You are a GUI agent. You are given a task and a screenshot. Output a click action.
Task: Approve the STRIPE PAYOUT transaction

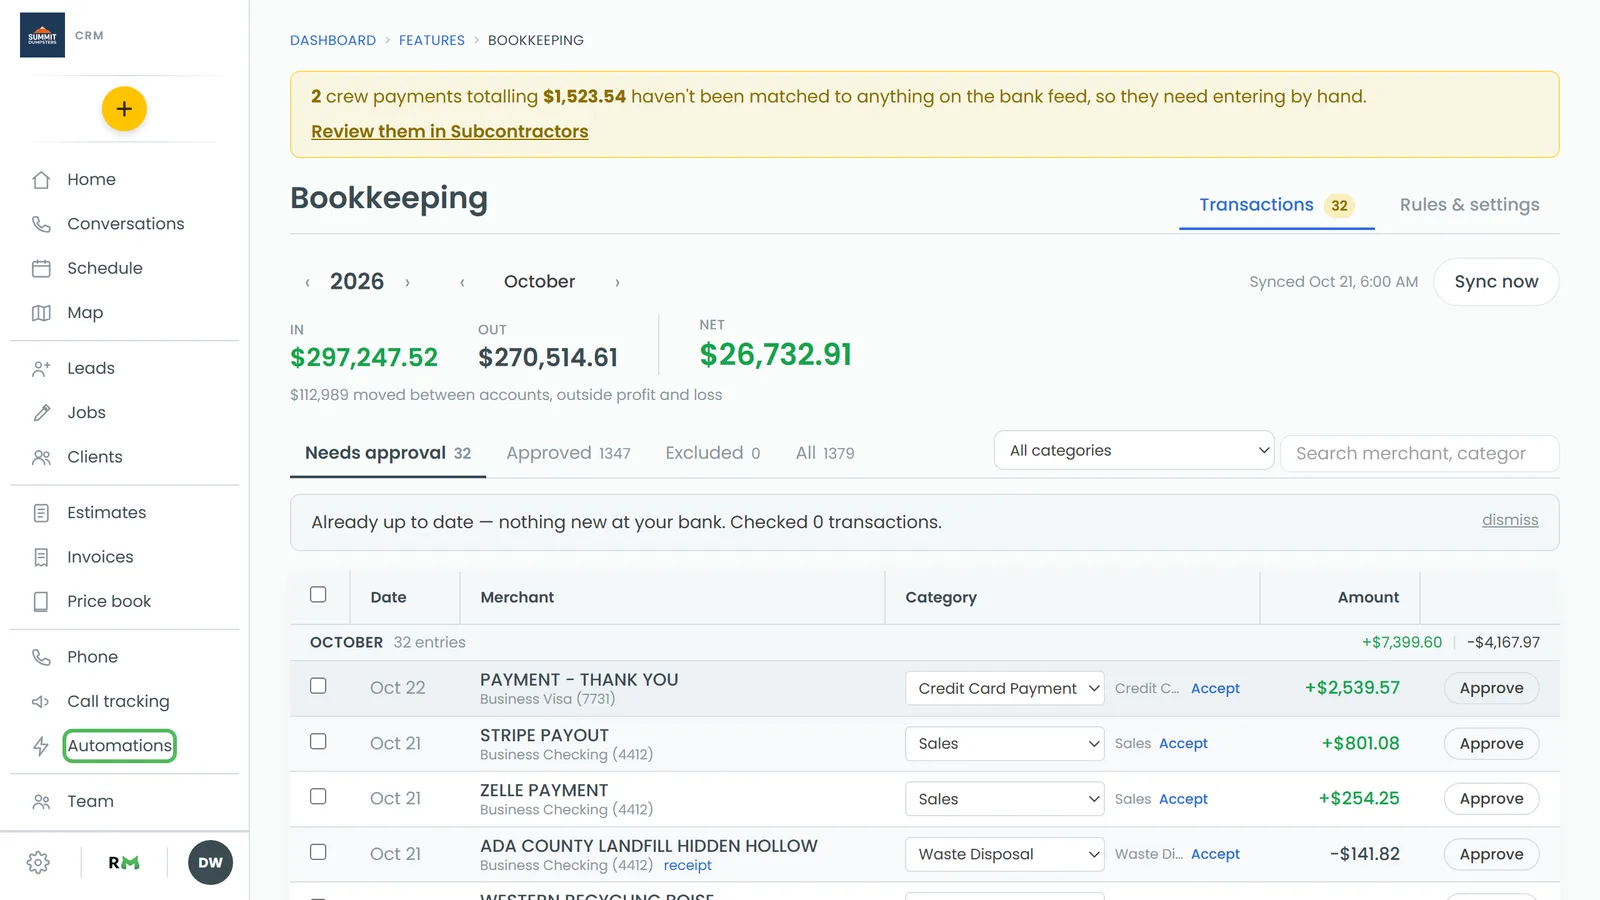pyautogui.click(x=1491, y=744)
